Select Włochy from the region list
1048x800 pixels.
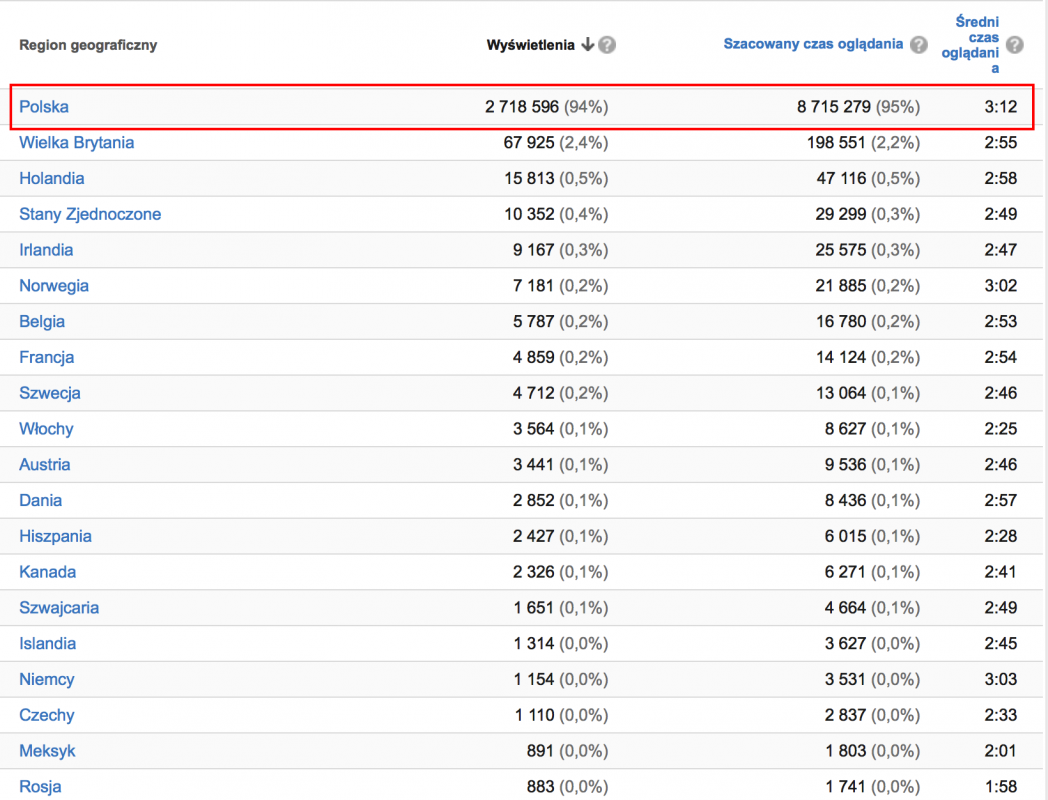click(x=46, y=429)
